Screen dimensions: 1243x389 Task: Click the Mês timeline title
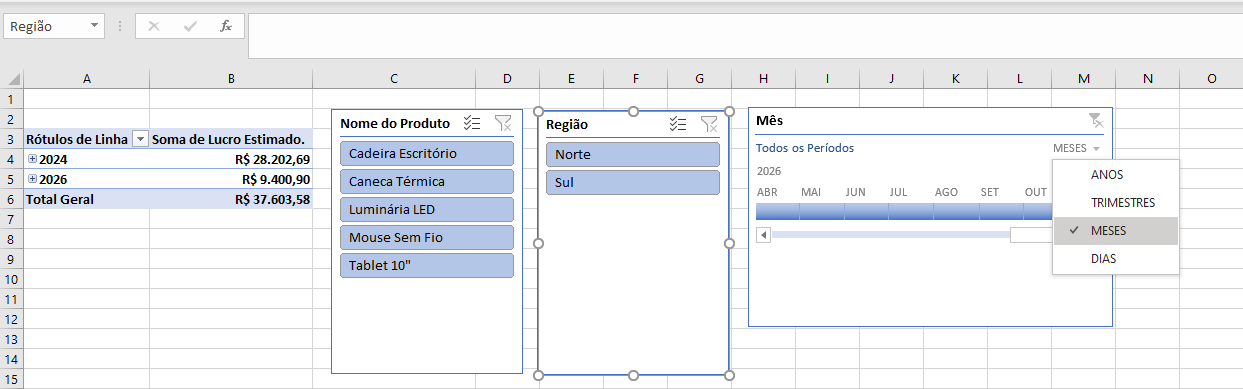coord(769,121)
